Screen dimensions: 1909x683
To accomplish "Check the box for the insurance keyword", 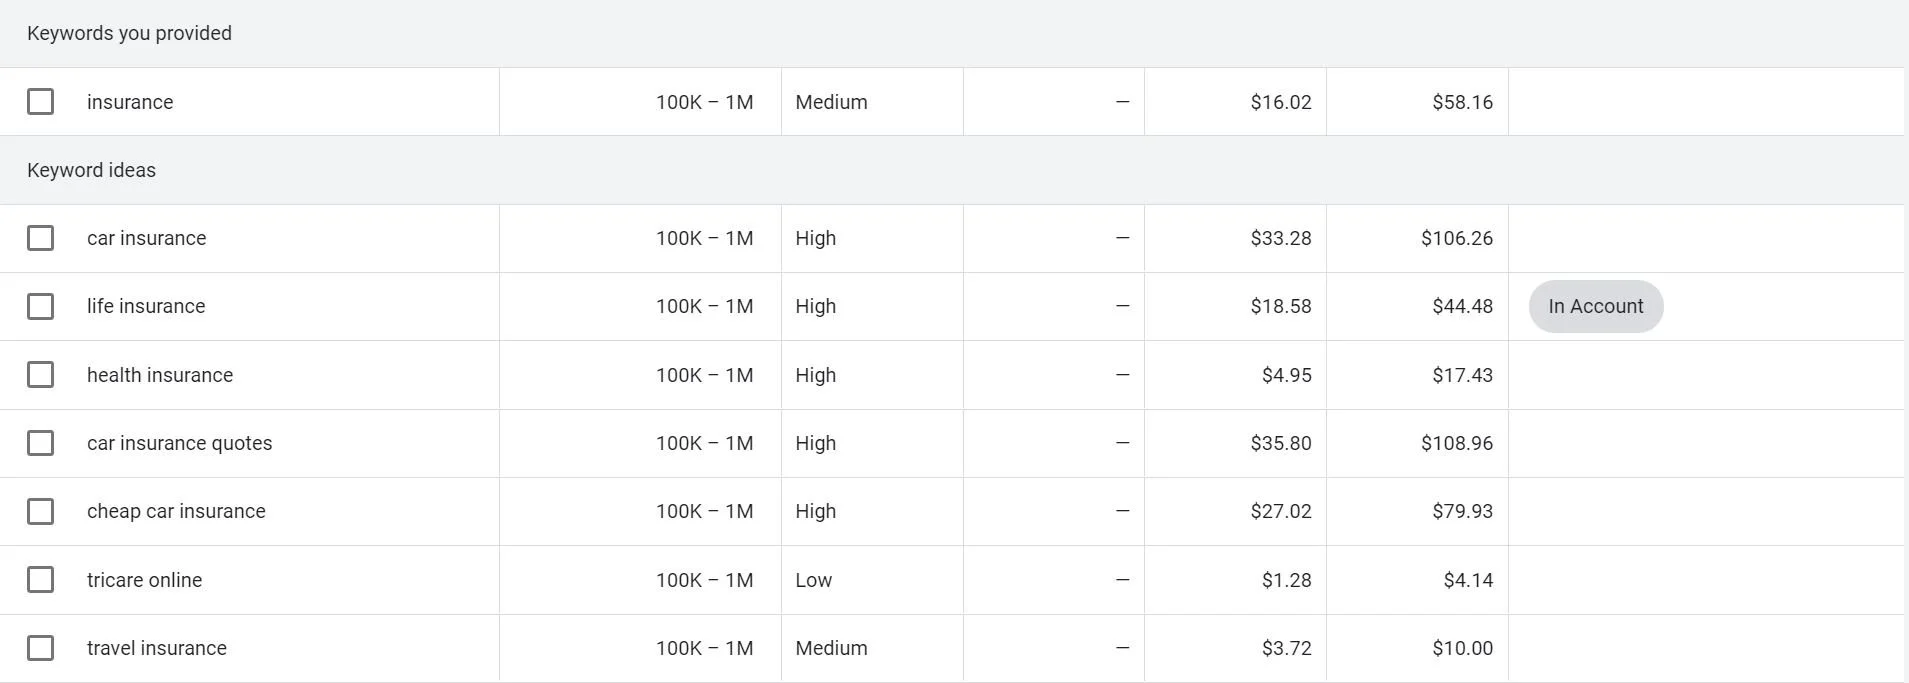I will tap(40, 102).
